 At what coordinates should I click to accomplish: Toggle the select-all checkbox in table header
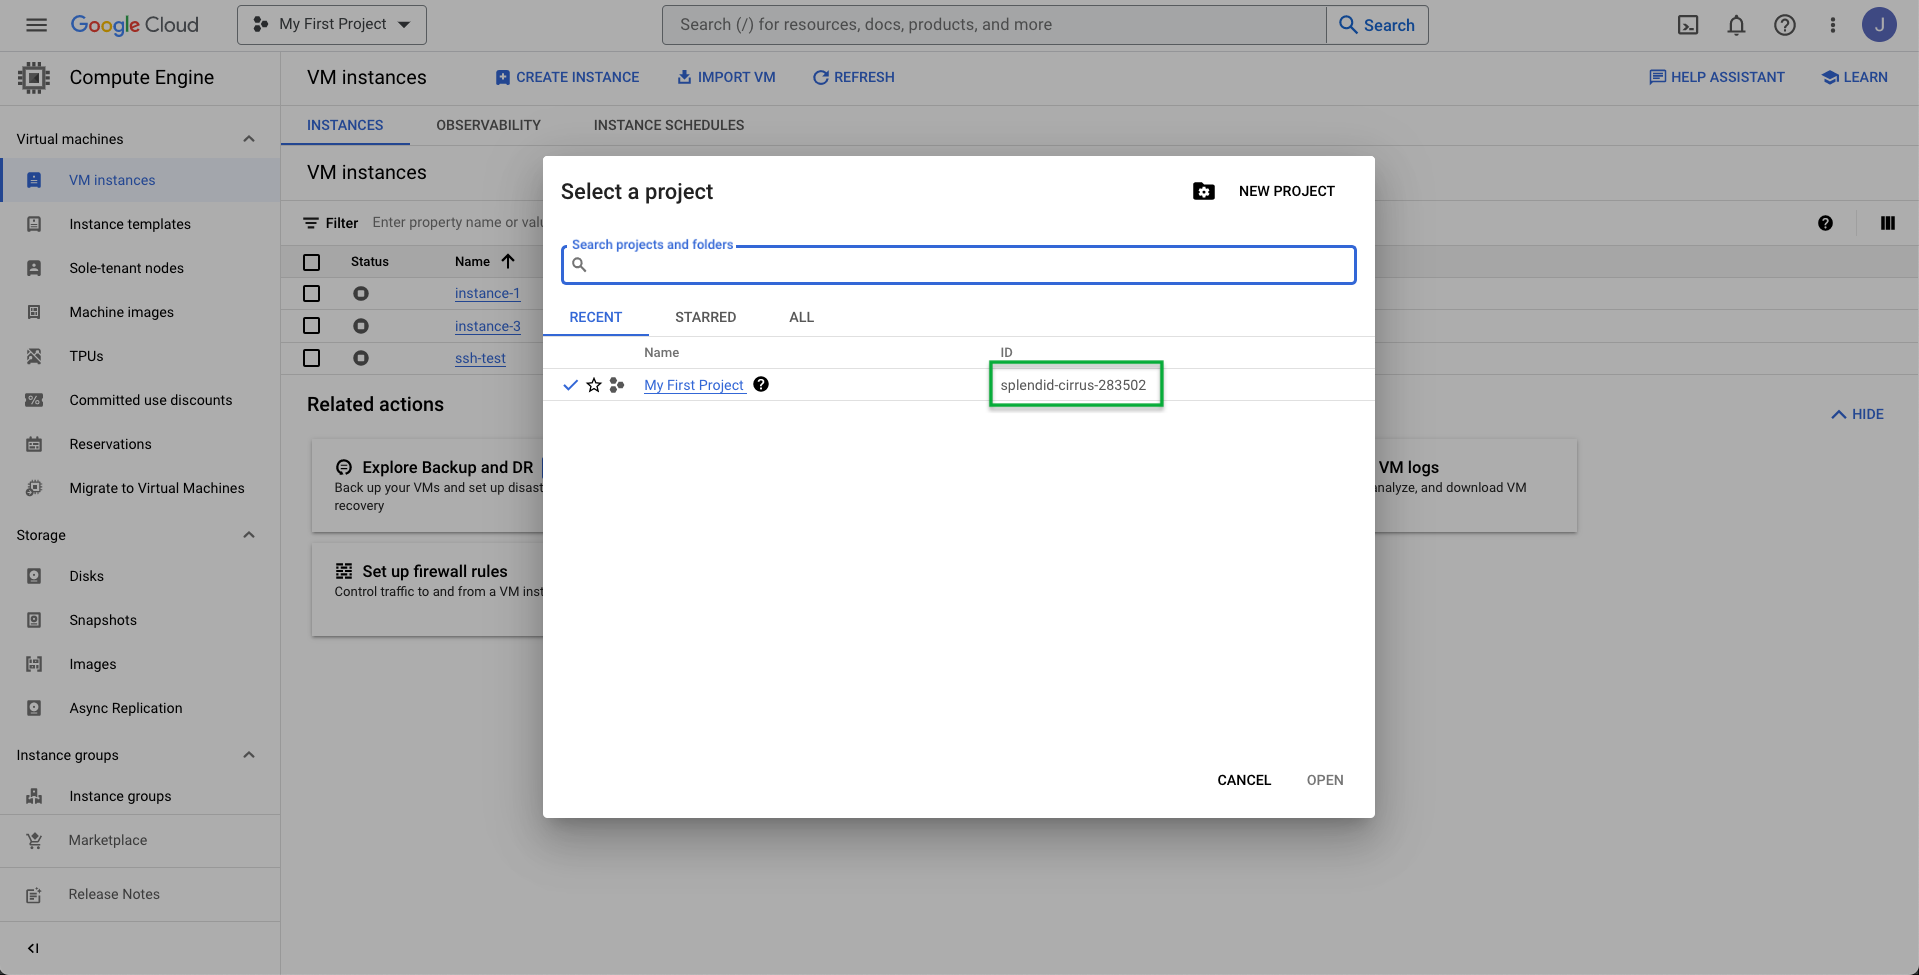click(x=312, y=262)
